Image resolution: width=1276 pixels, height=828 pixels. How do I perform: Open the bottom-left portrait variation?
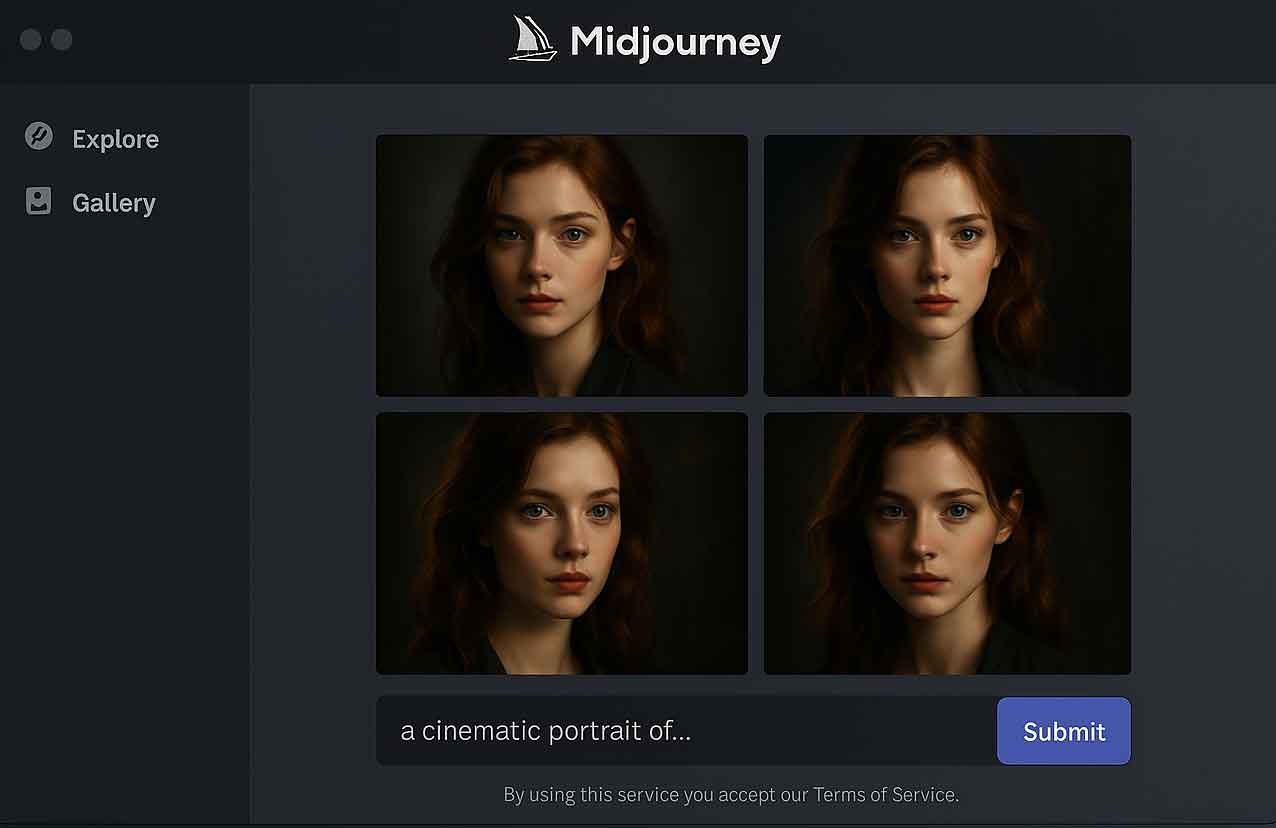click(561, 542)
